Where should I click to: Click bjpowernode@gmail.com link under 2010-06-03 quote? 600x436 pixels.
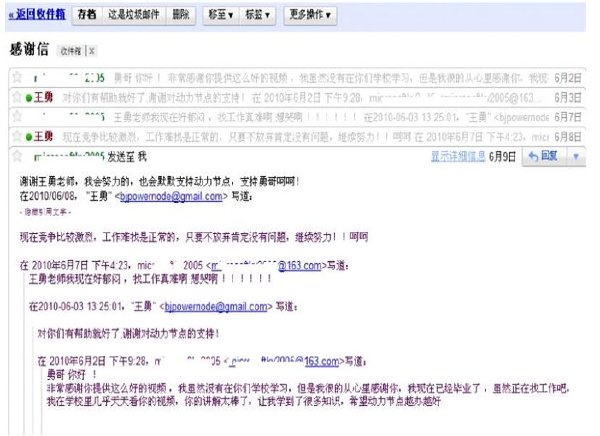216,307
